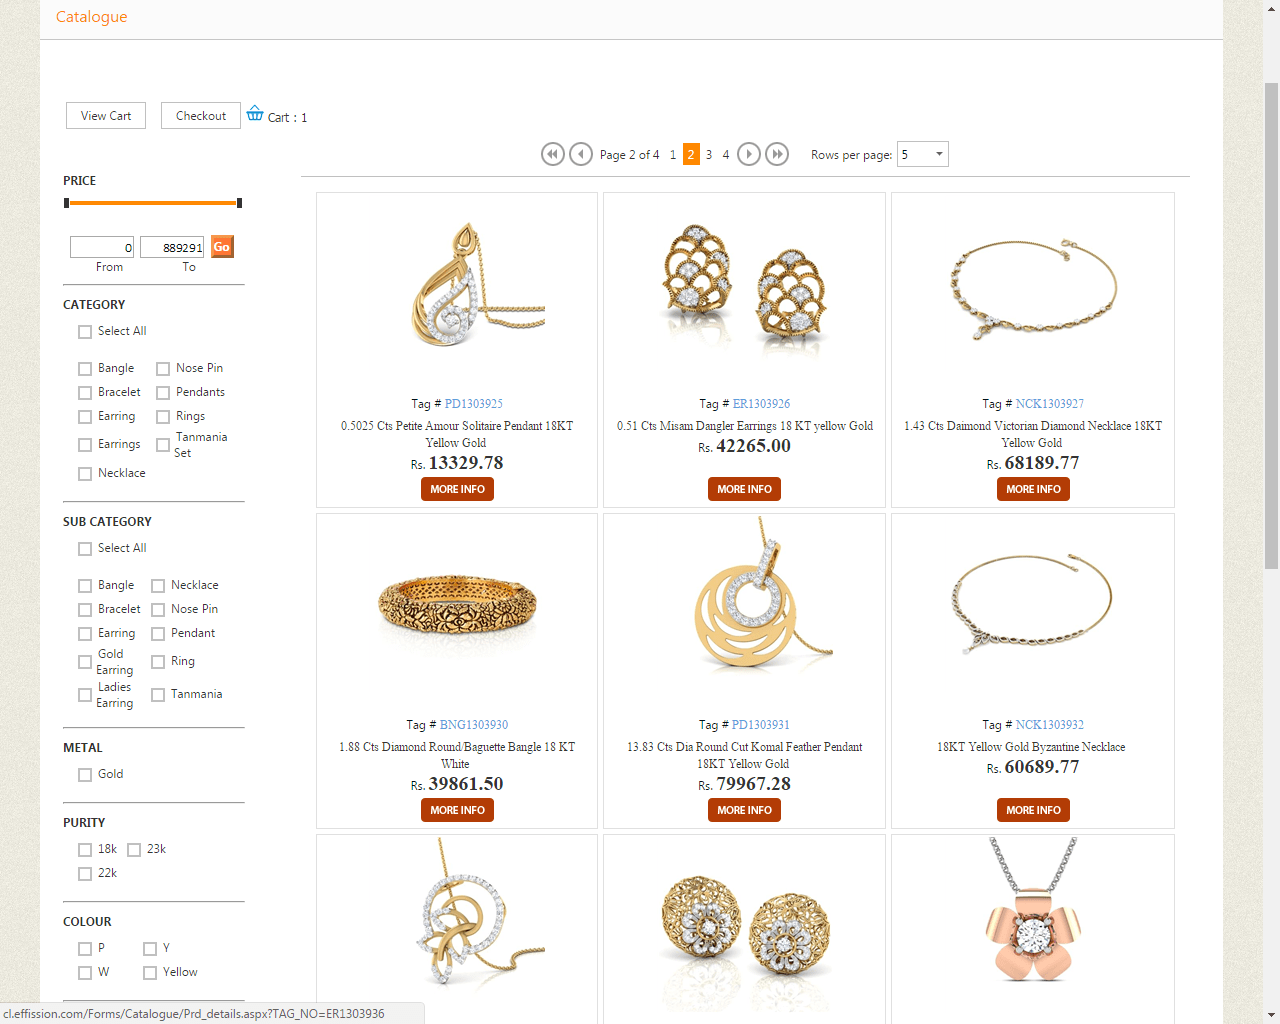The height and width of the screenshot is (1024, 1280).
Task: Apply the price filter with the Go icon
Action: (221, 246)
